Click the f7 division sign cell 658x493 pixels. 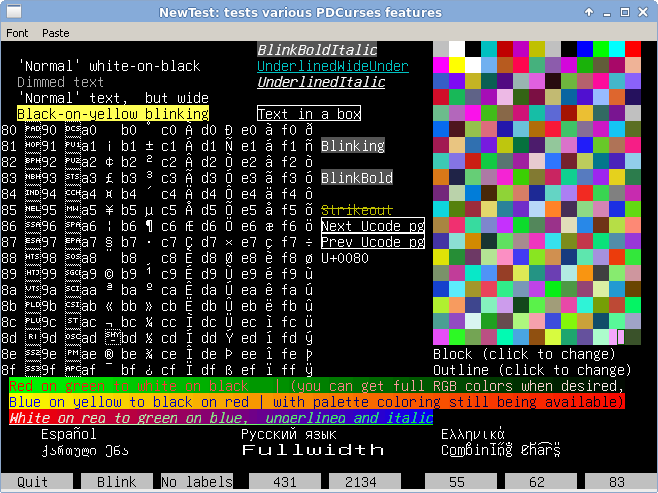[309, 242]
